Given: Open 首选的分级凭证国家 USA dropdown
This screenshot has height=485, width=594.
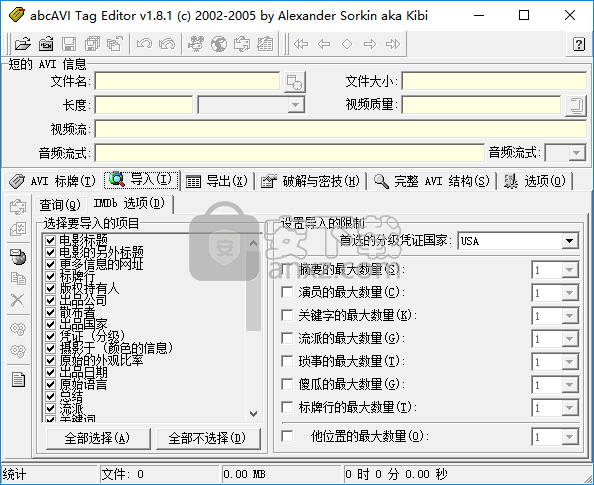Looking at the screenshot, I should tap(569, 241).
